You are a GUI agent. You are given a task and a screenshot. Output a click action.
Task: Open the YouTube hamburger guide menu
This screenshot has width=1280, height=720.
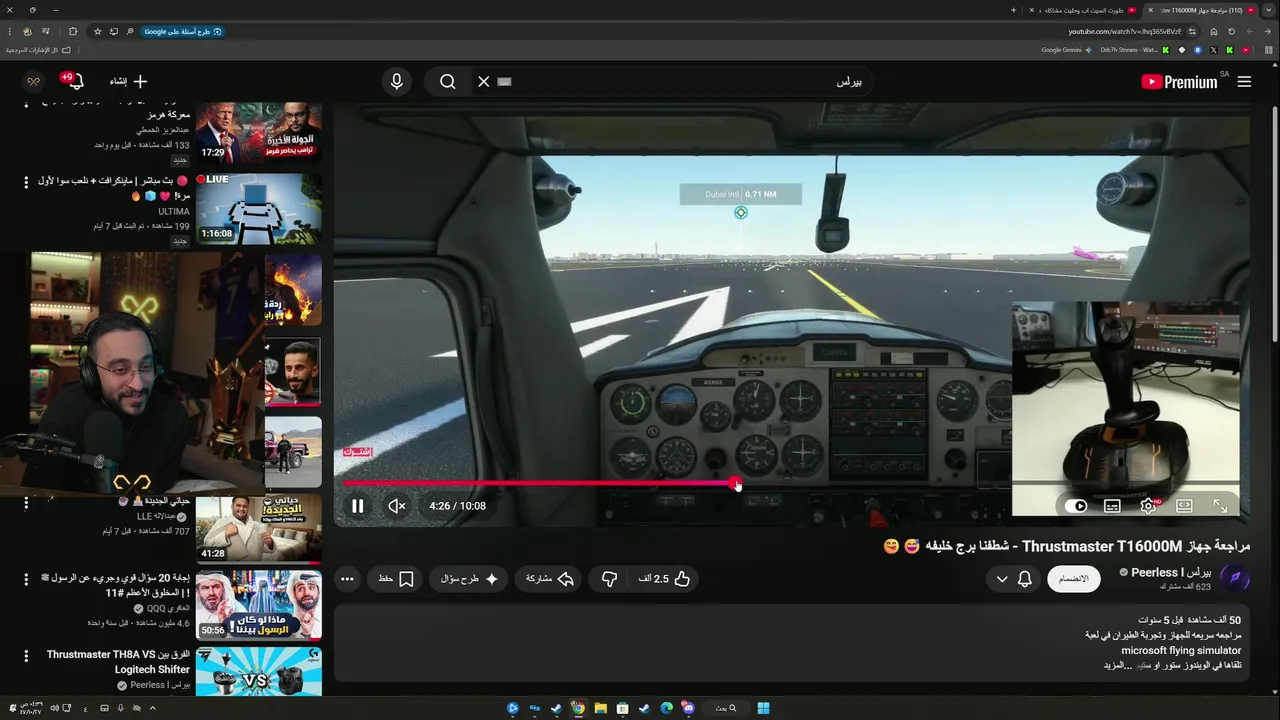pyautogui.click(x=1244, y=82)
